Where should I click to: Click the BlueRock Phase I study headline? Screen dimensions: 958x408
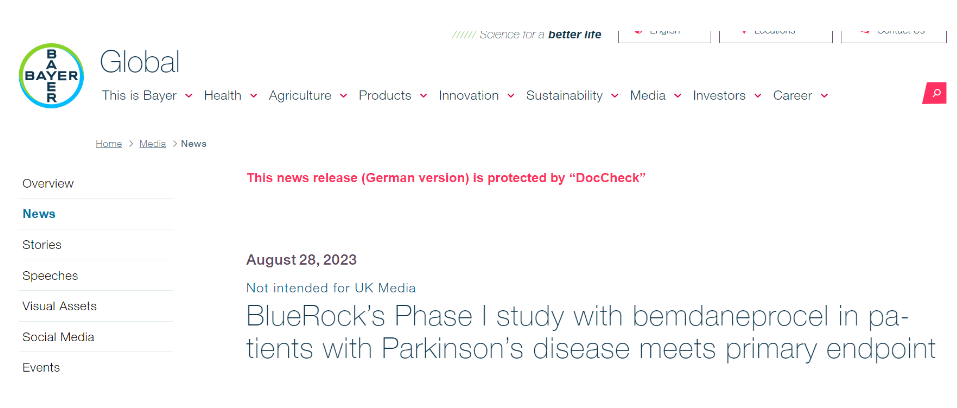pos(590,334)
